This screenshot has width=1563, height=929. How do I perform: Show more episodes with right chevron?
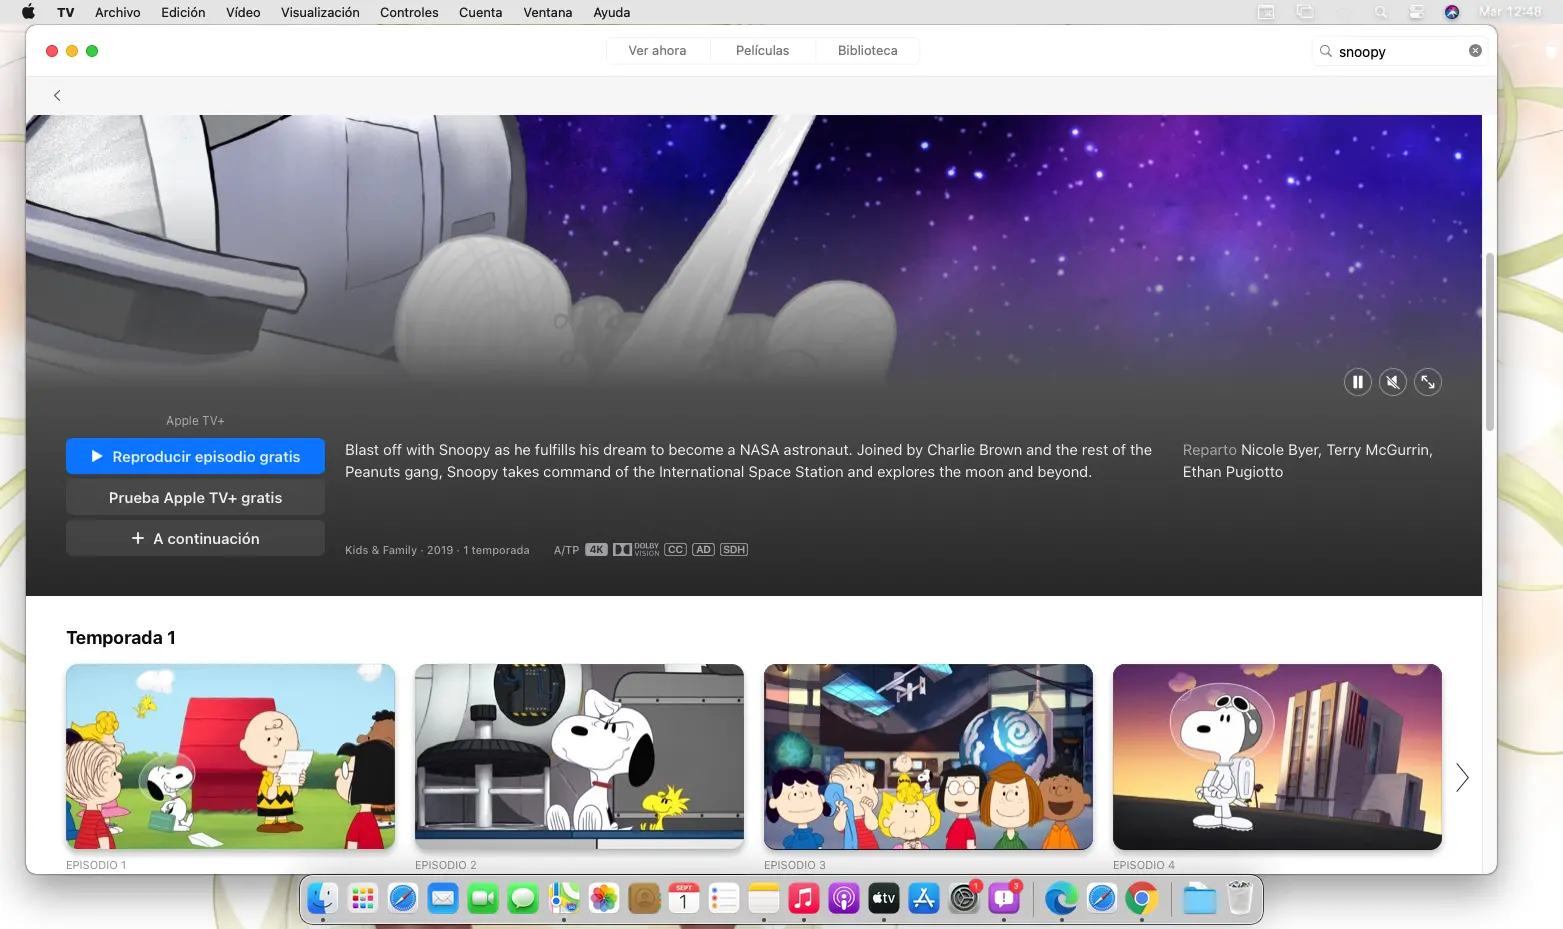(x=1462, y=777)
